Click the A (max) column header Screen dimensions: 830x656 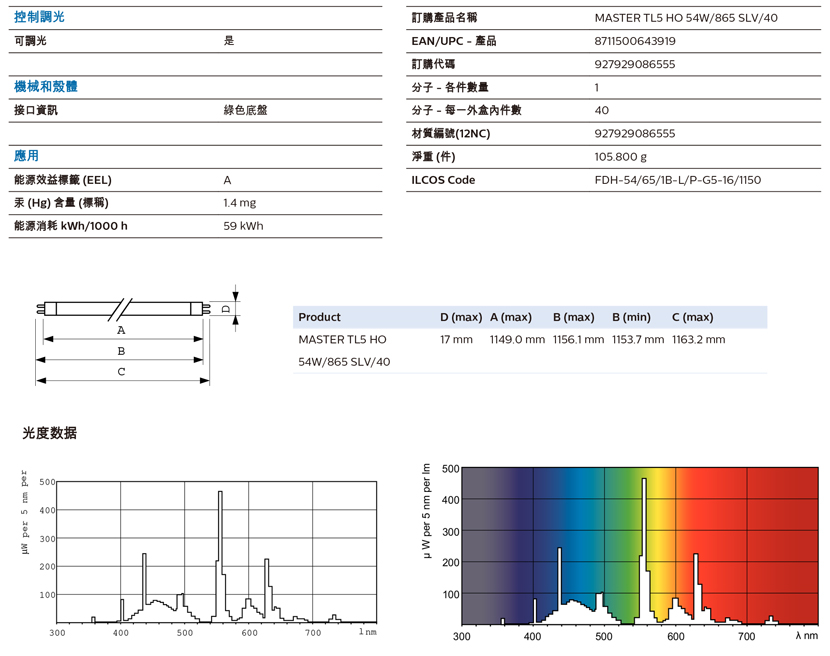click(x=511, y=317)
